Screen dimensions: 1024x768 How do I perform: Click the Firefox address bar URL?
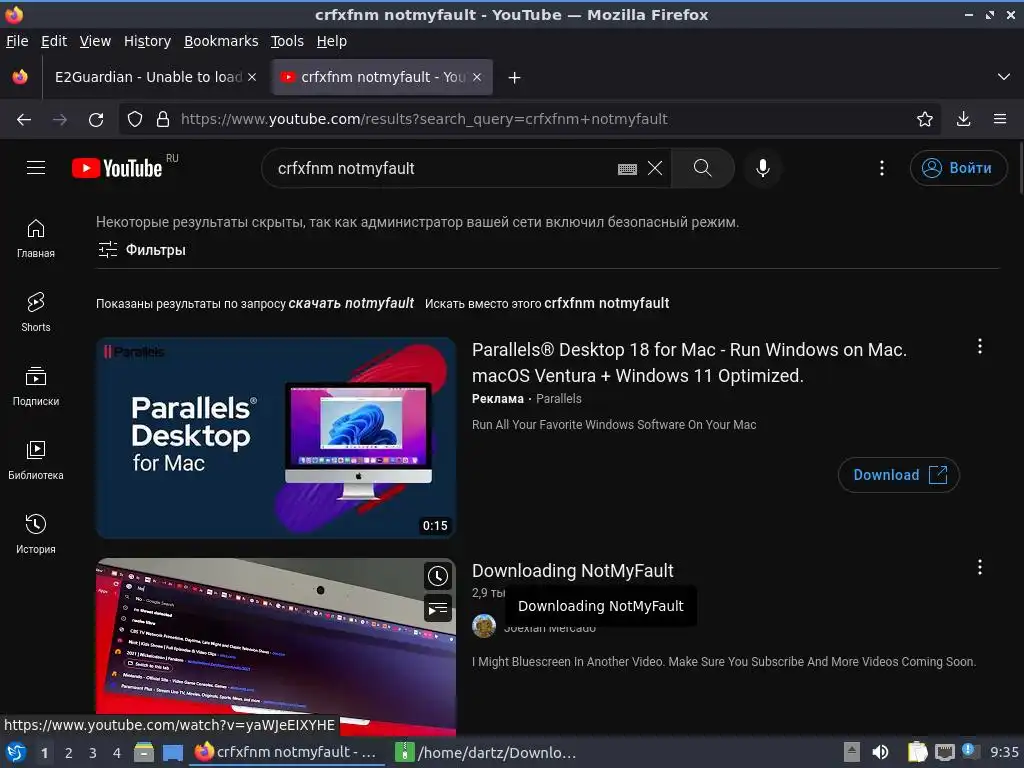coord(424,119)
